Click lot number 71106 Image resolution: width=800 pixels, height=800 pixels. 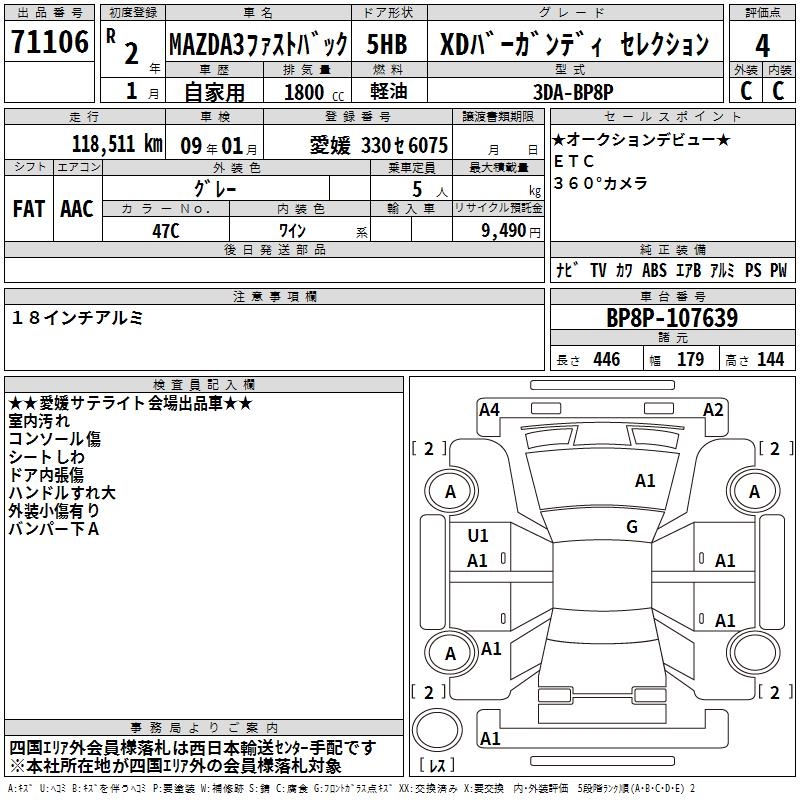50,42
